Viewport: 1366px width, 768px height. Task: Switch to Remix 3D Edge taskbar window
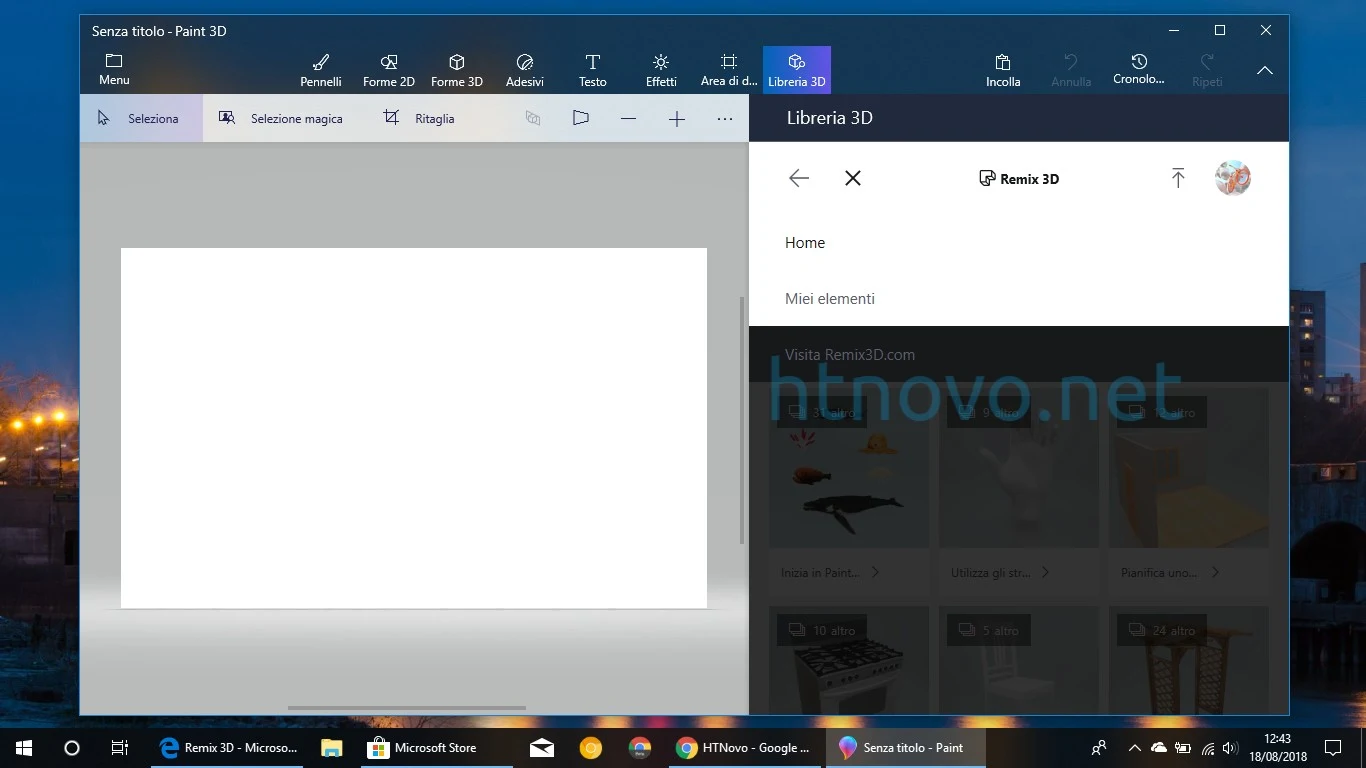pyautogui.click(x=229, y=748)
